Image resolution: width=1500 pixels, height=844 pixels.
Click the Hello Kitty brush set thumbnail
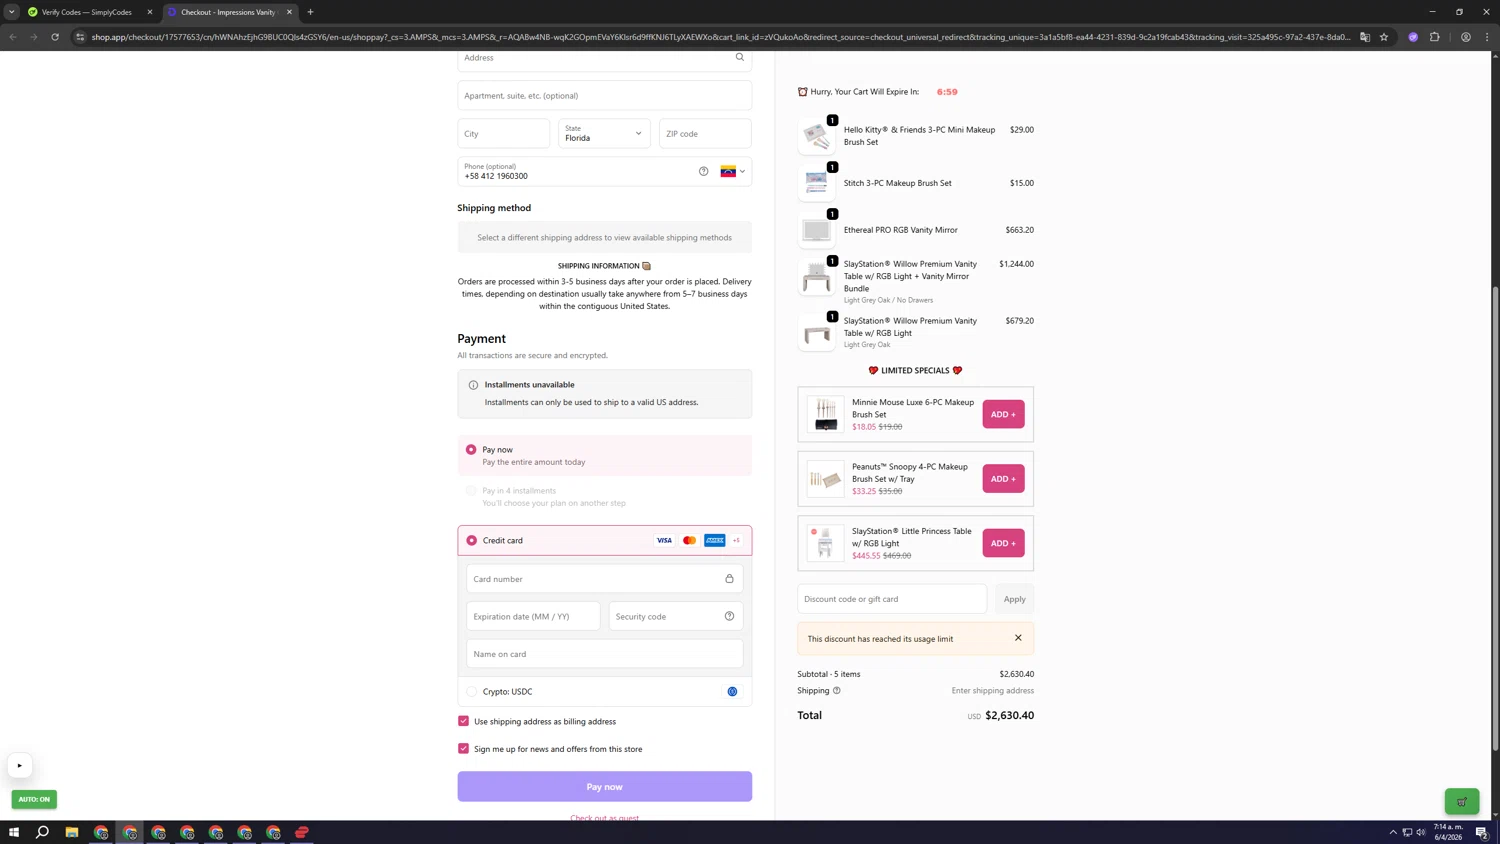tap(816, 135)
